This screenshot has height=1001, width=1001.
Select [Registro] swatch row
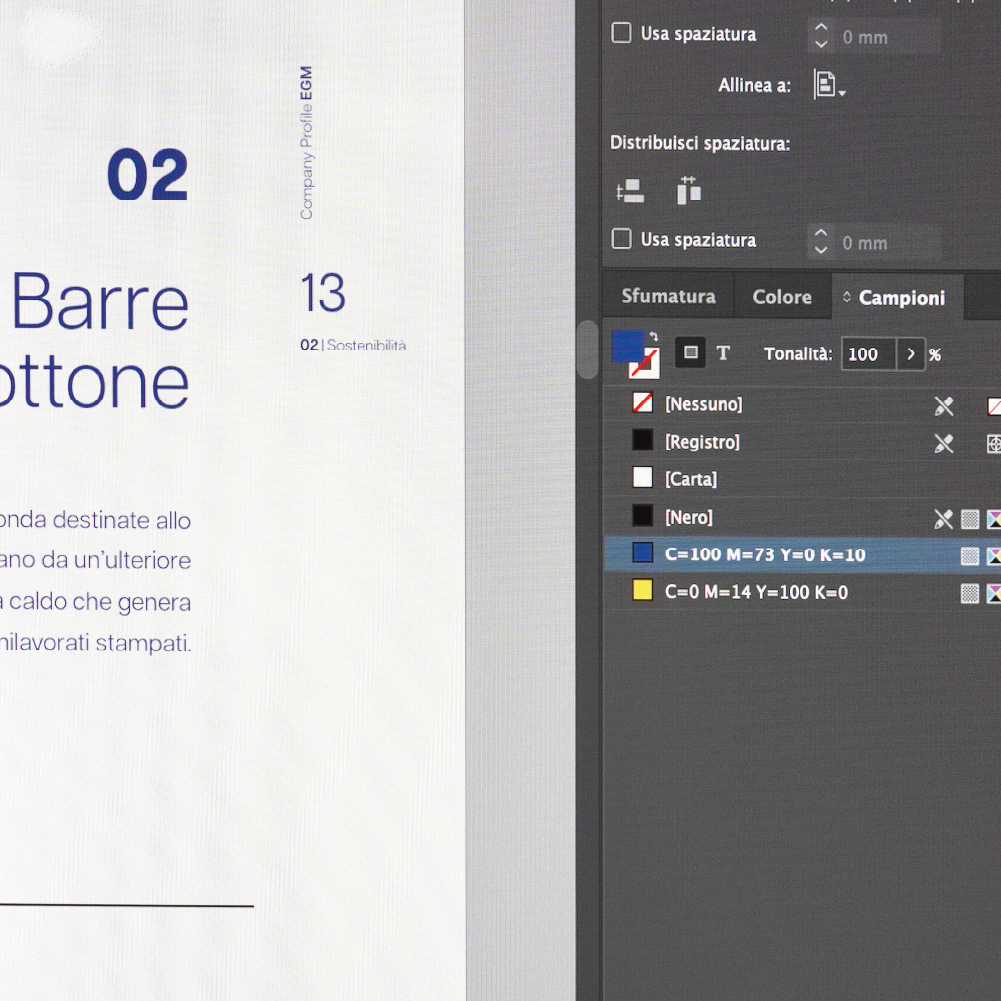pyautogui.click(x=802, y=442)
